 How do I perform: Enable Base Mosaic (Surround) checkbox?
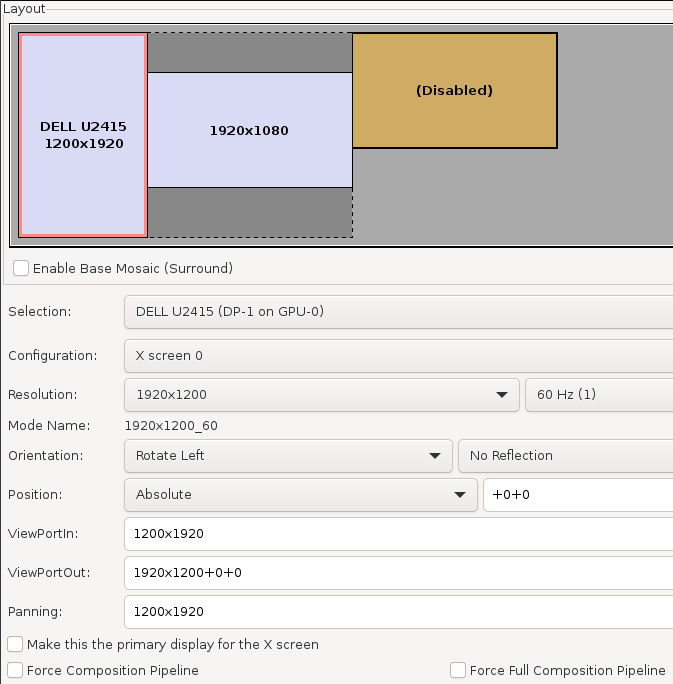(x=21, y=268)
